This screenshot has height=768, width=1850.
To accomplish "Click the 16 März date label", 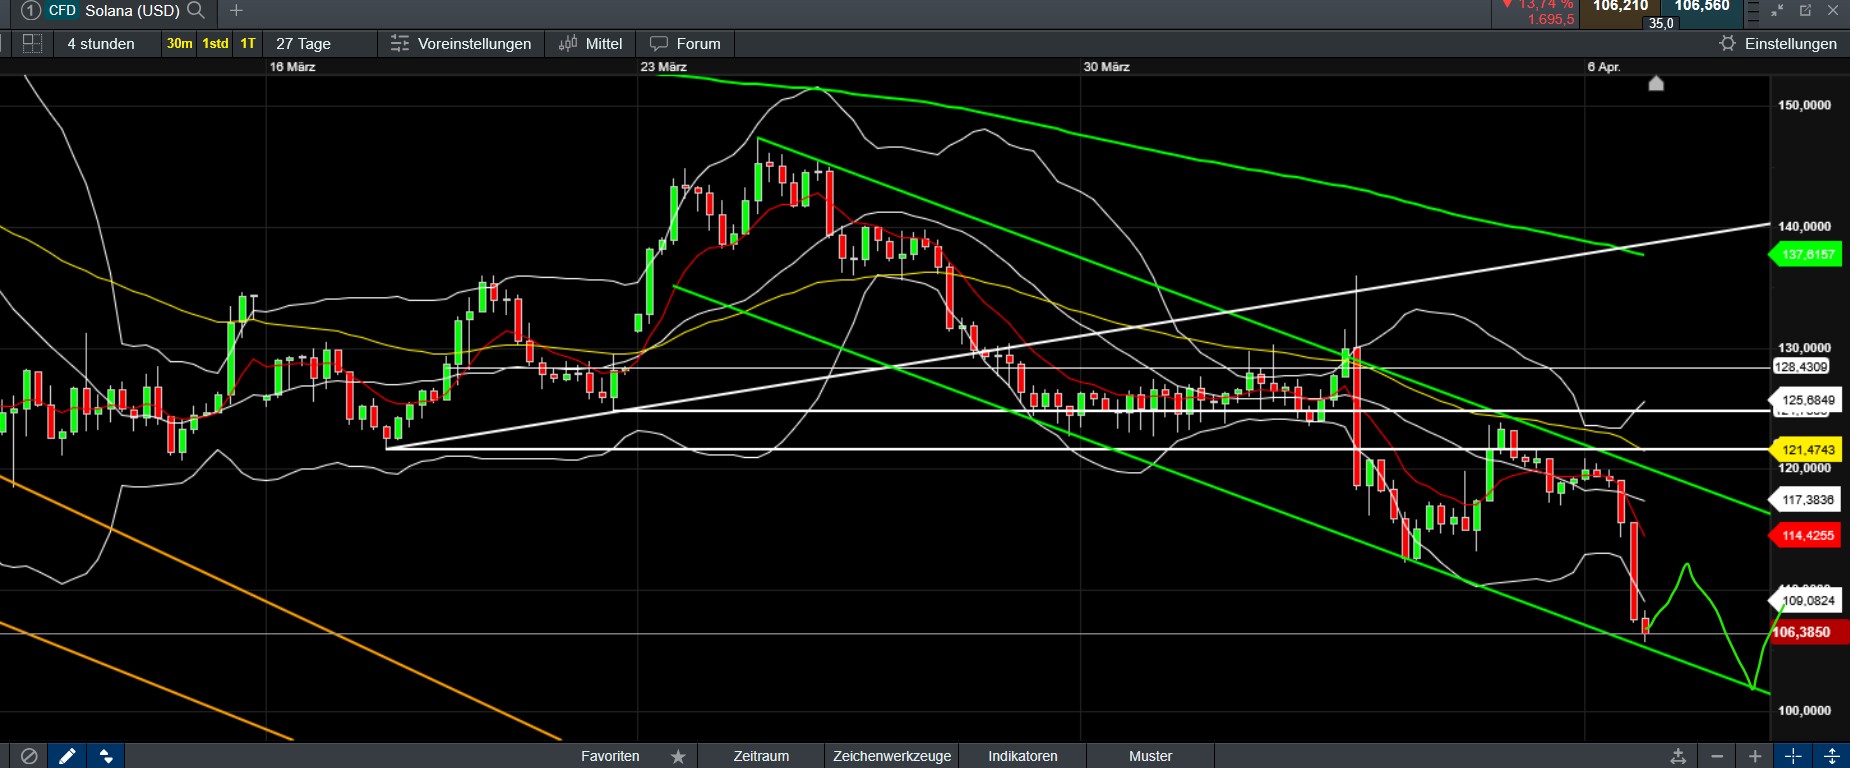I will pyautogui.click(x=292, y=67).
